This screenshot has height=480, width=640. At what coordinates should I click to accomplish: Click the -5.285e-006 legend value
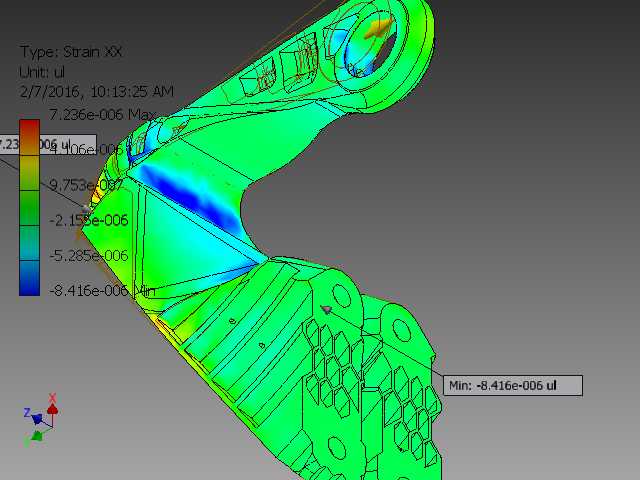(89, 256)
